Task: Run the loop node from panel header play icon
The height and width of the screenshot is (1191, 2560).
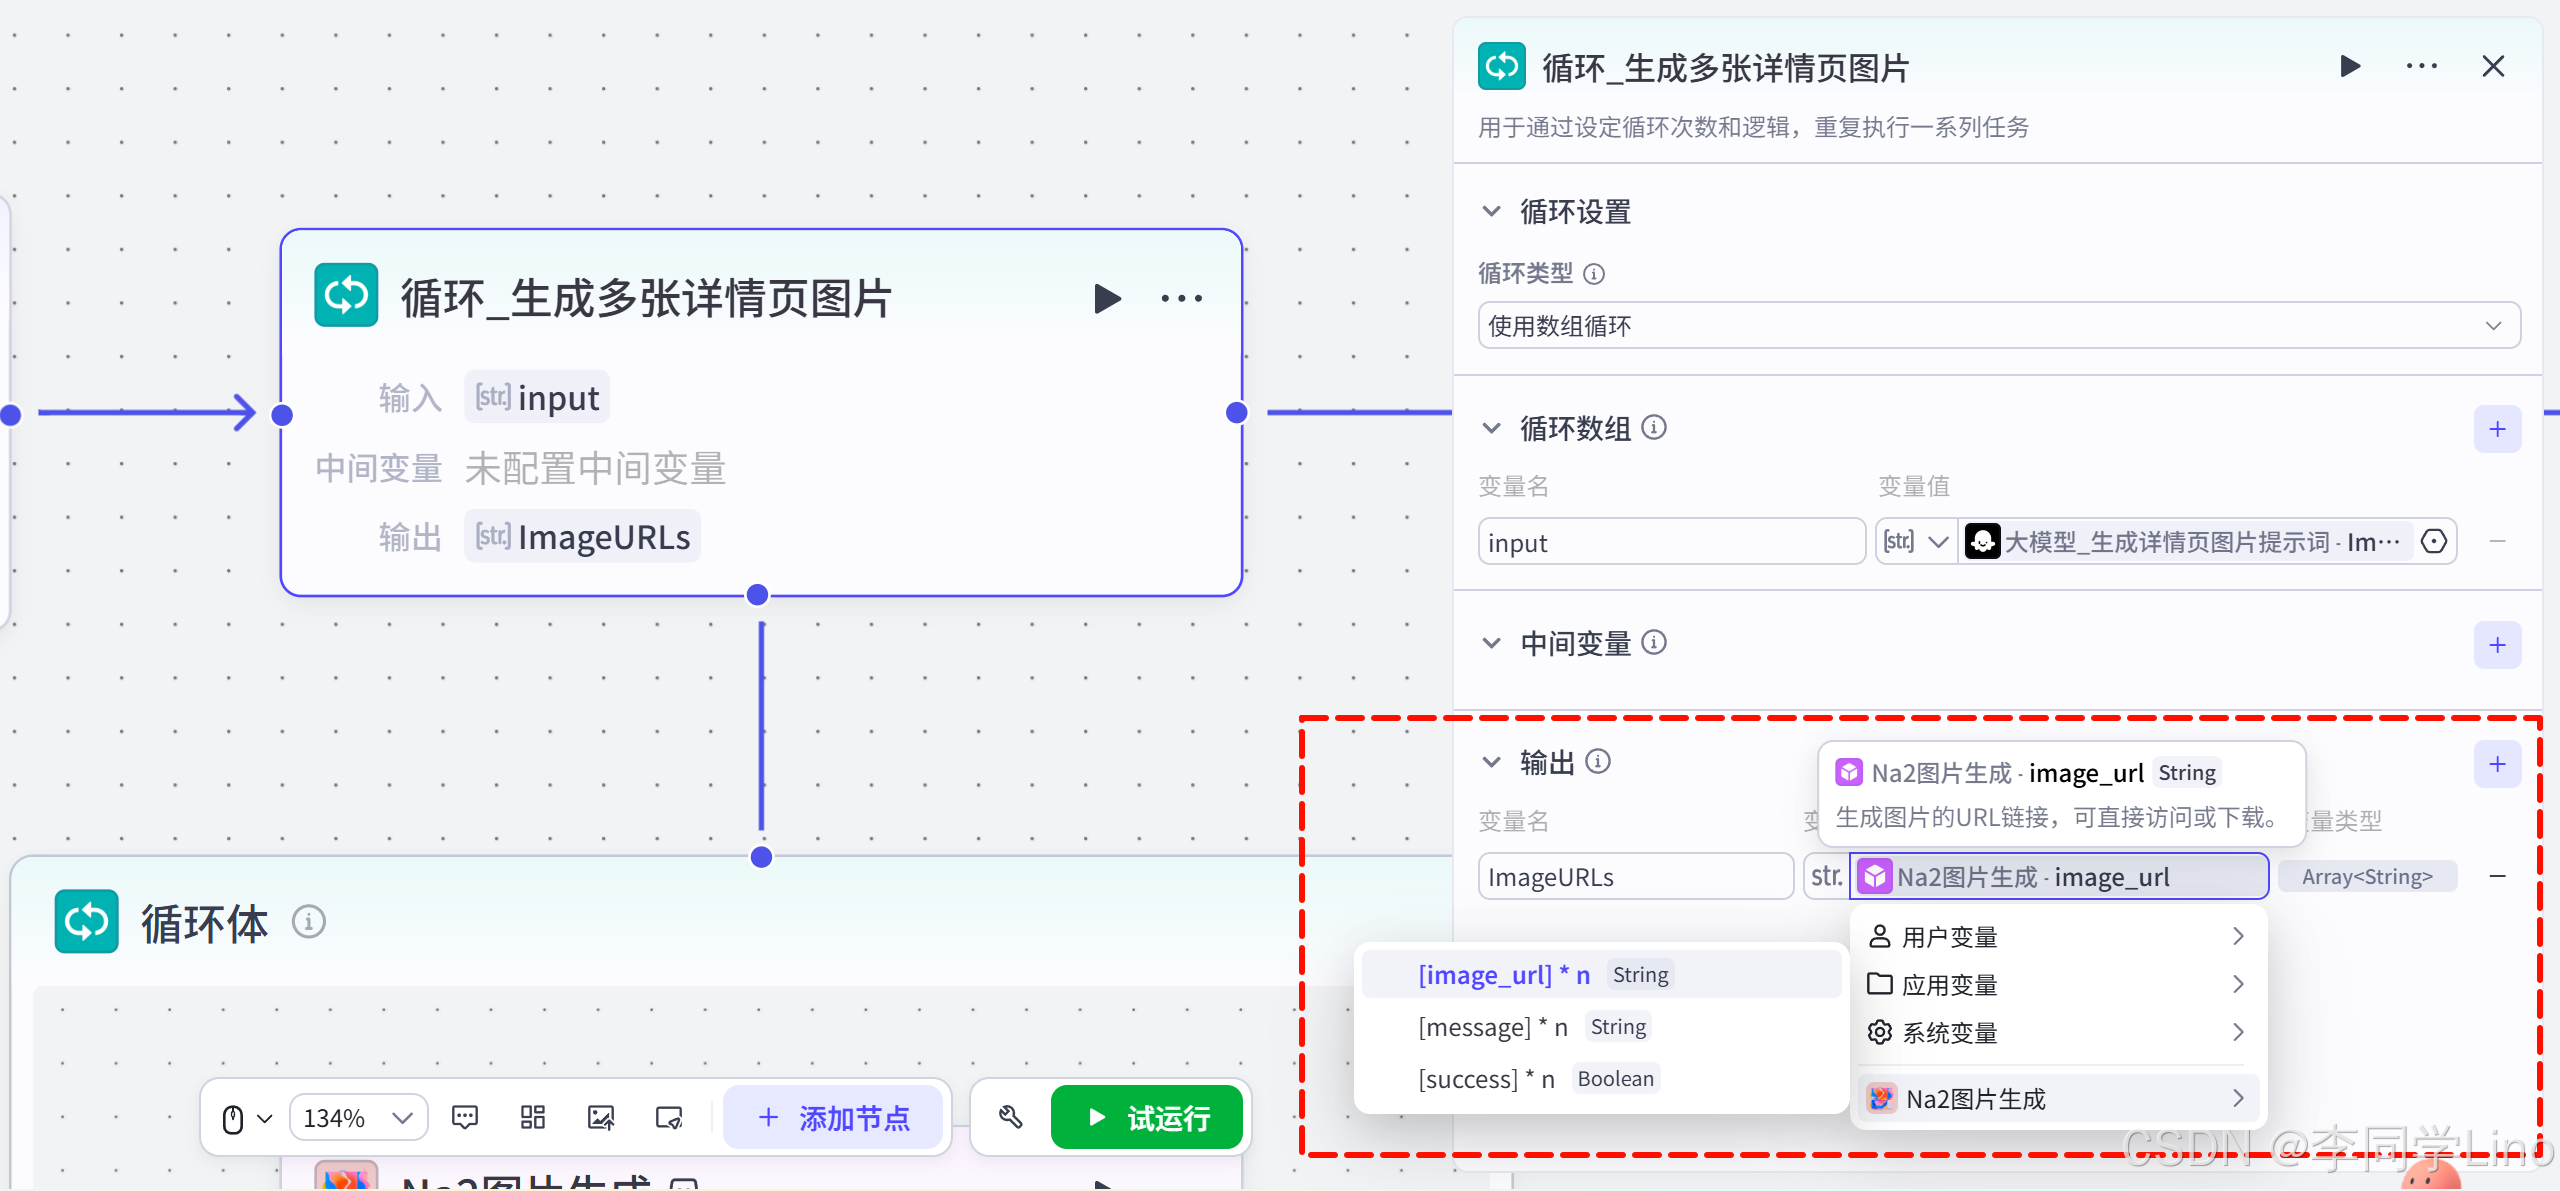Action: pos(2350,67)
